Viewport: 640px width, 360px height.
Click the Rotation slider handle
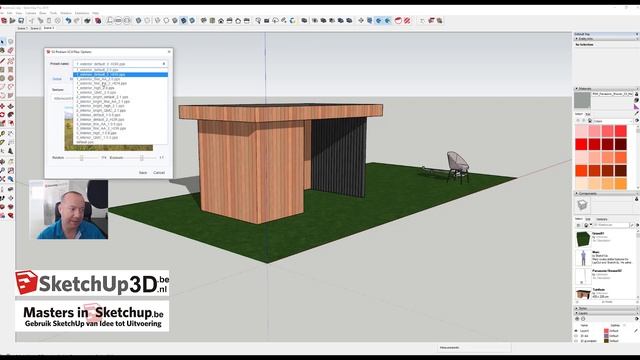tap(82, 158)
